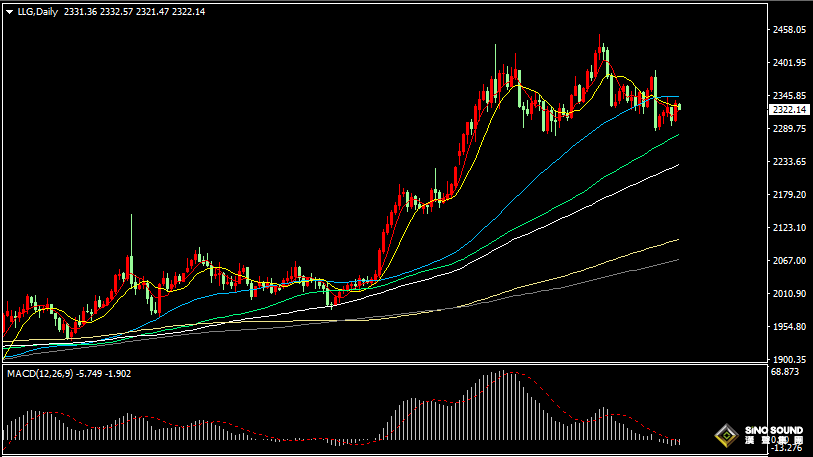Click the 2345.85 price axis label

(x=789, y=96)
